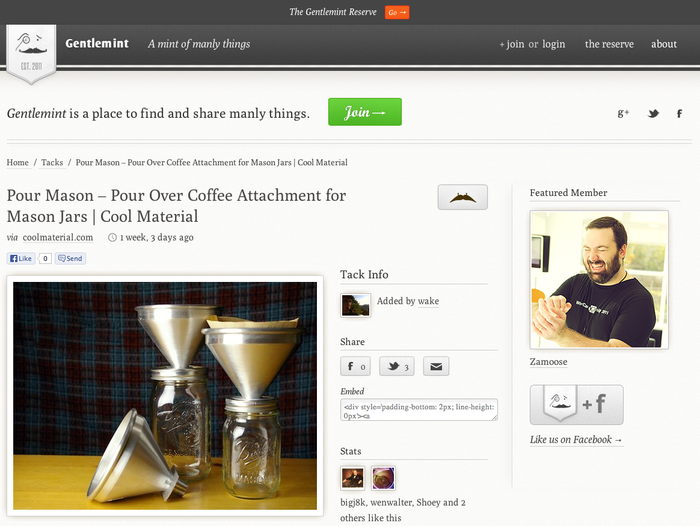The width and height of the screenshot is (700, 526).
Task: Click the Facebook Send button
Action: (70, 258)
